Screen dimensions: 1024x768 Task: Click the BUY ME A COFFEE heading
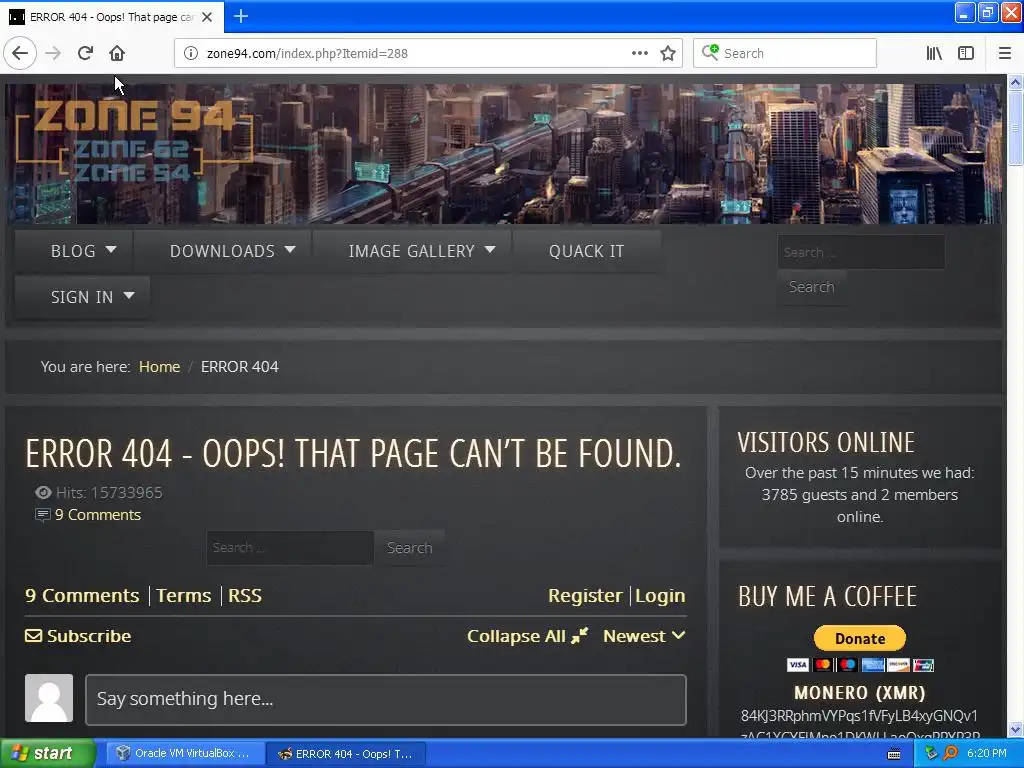[x=827, y=596]
